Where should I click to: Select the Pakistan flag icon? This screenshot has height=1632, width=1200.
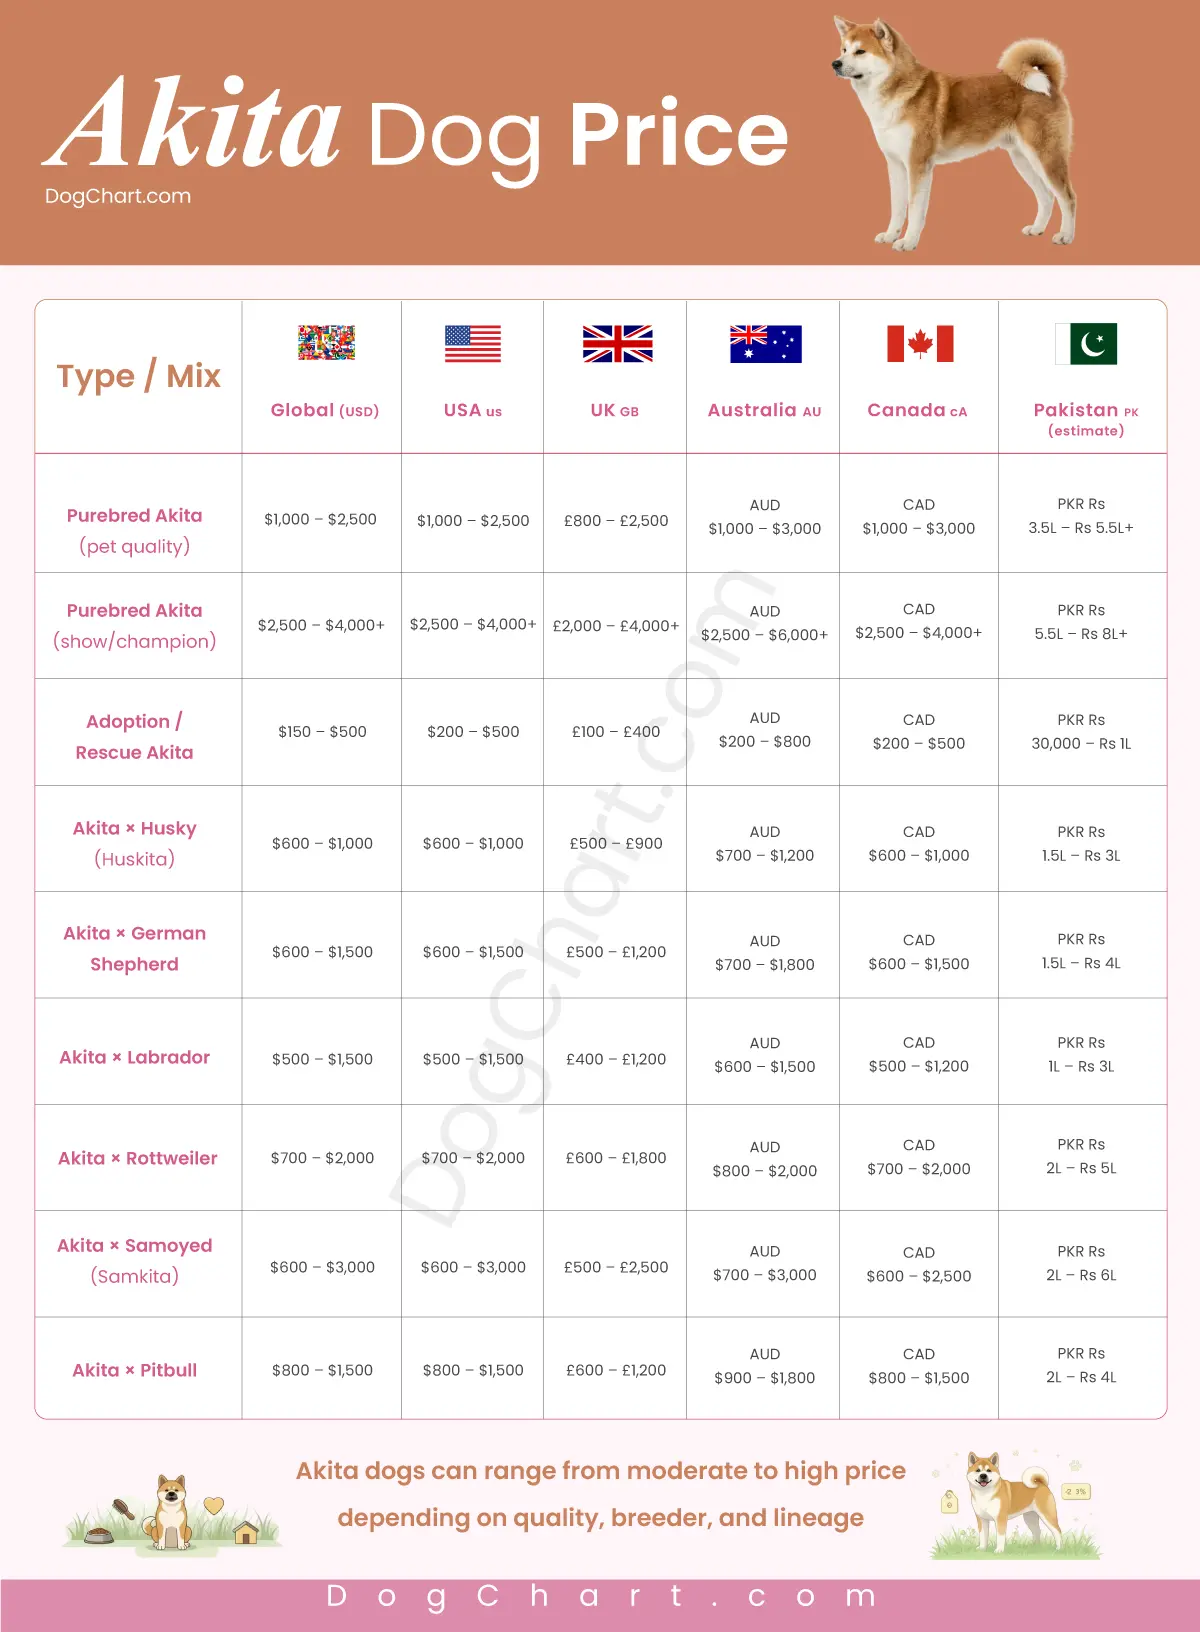1086,344
